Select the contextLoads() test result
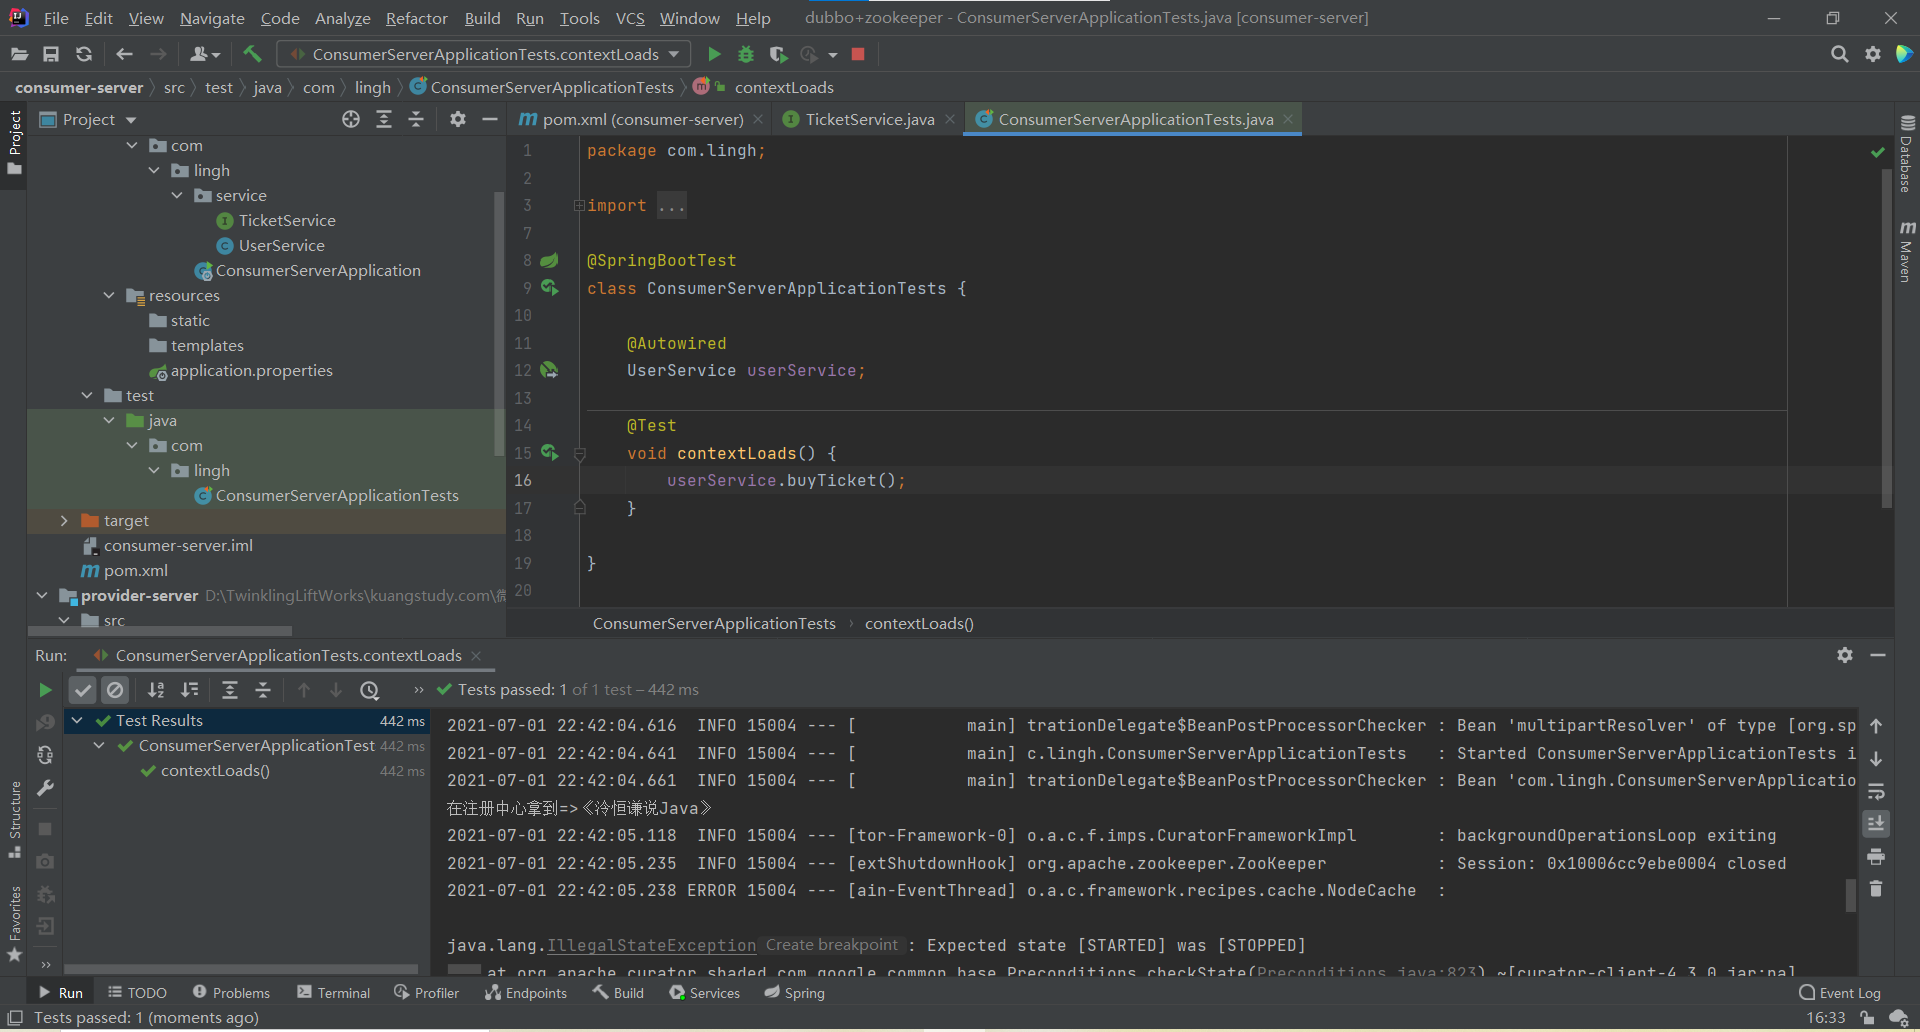1920x1032 pixels. [215, 771]
